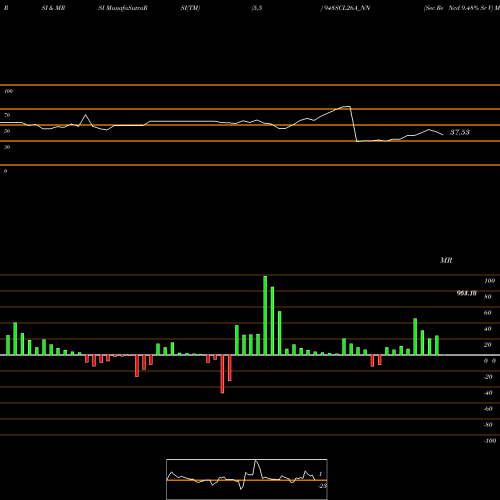Click the RSI axis label 30
500x500 pixels.
[7, 147]
